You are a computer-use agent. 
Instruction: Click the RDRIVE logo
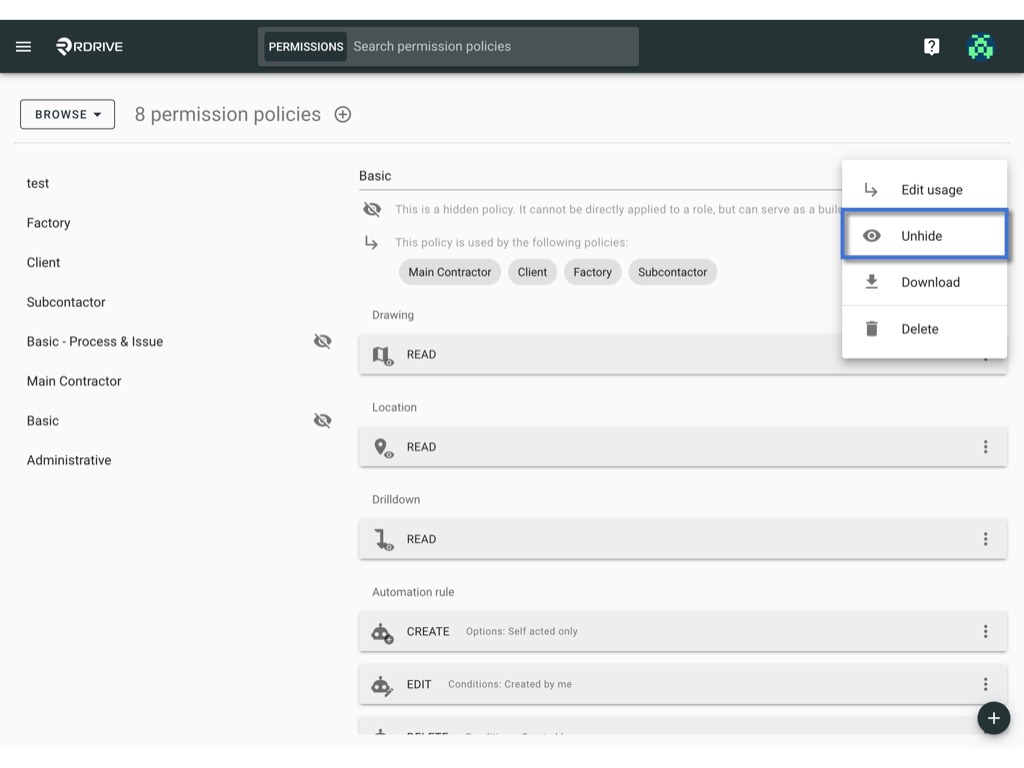89,46
